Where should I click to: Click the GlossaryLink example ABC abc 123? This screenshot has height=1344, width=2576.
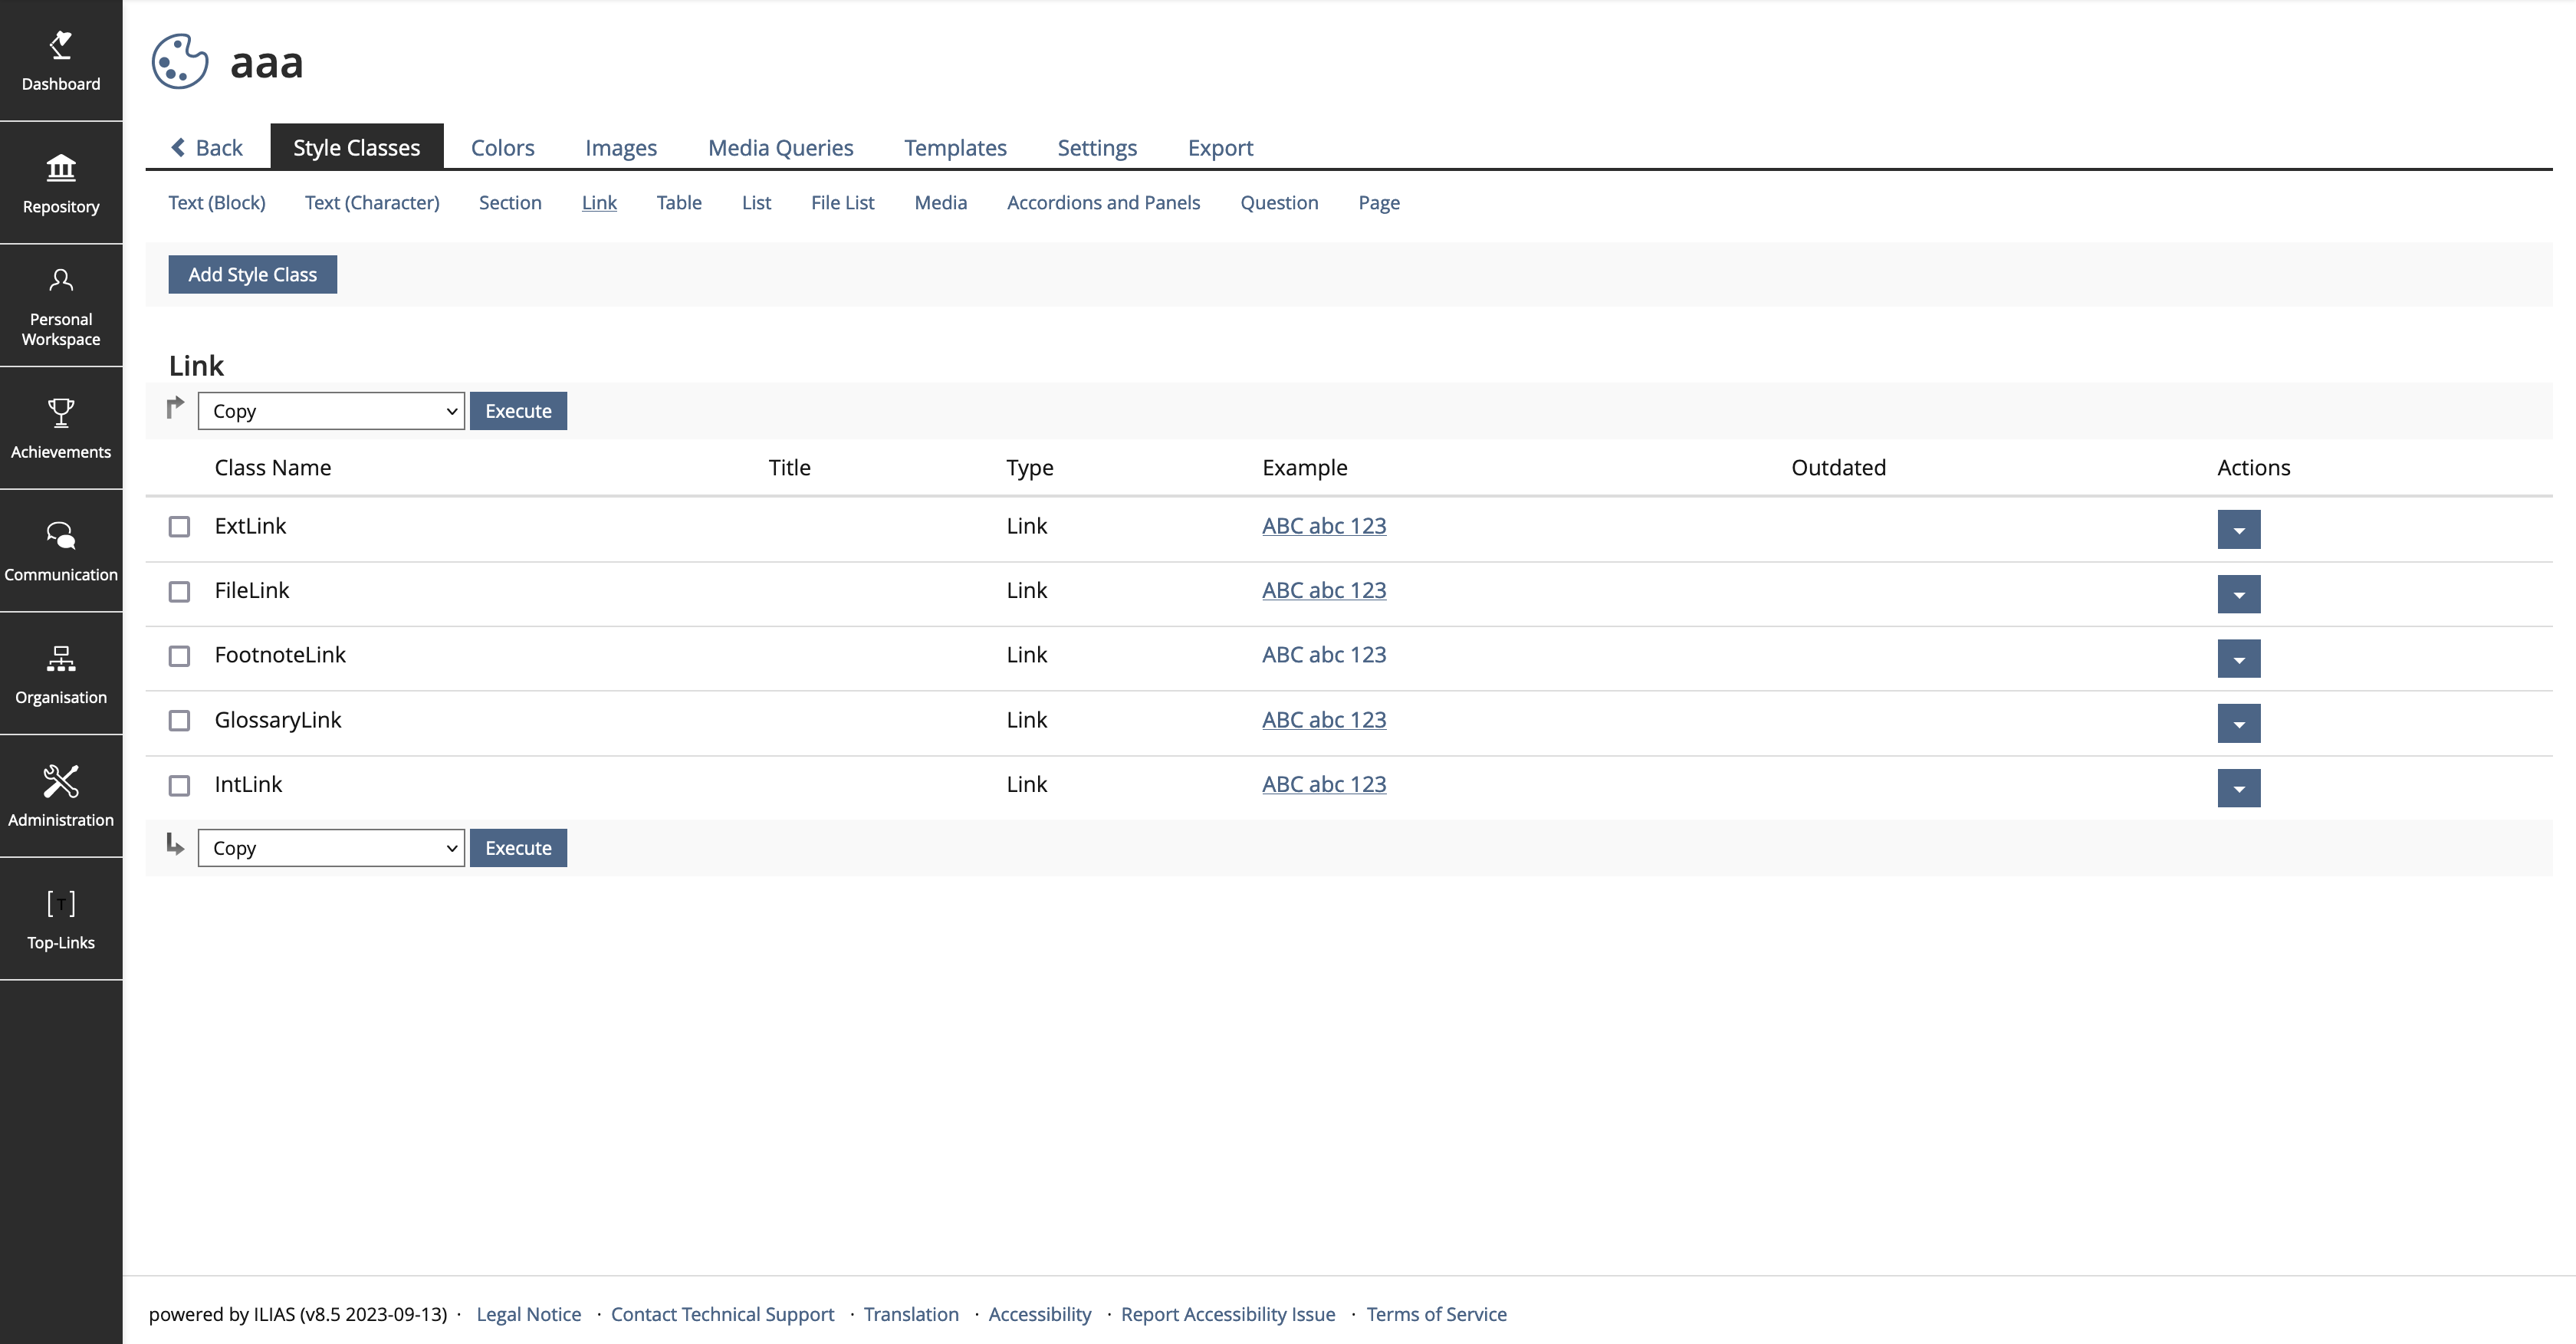click(1323, 720)
